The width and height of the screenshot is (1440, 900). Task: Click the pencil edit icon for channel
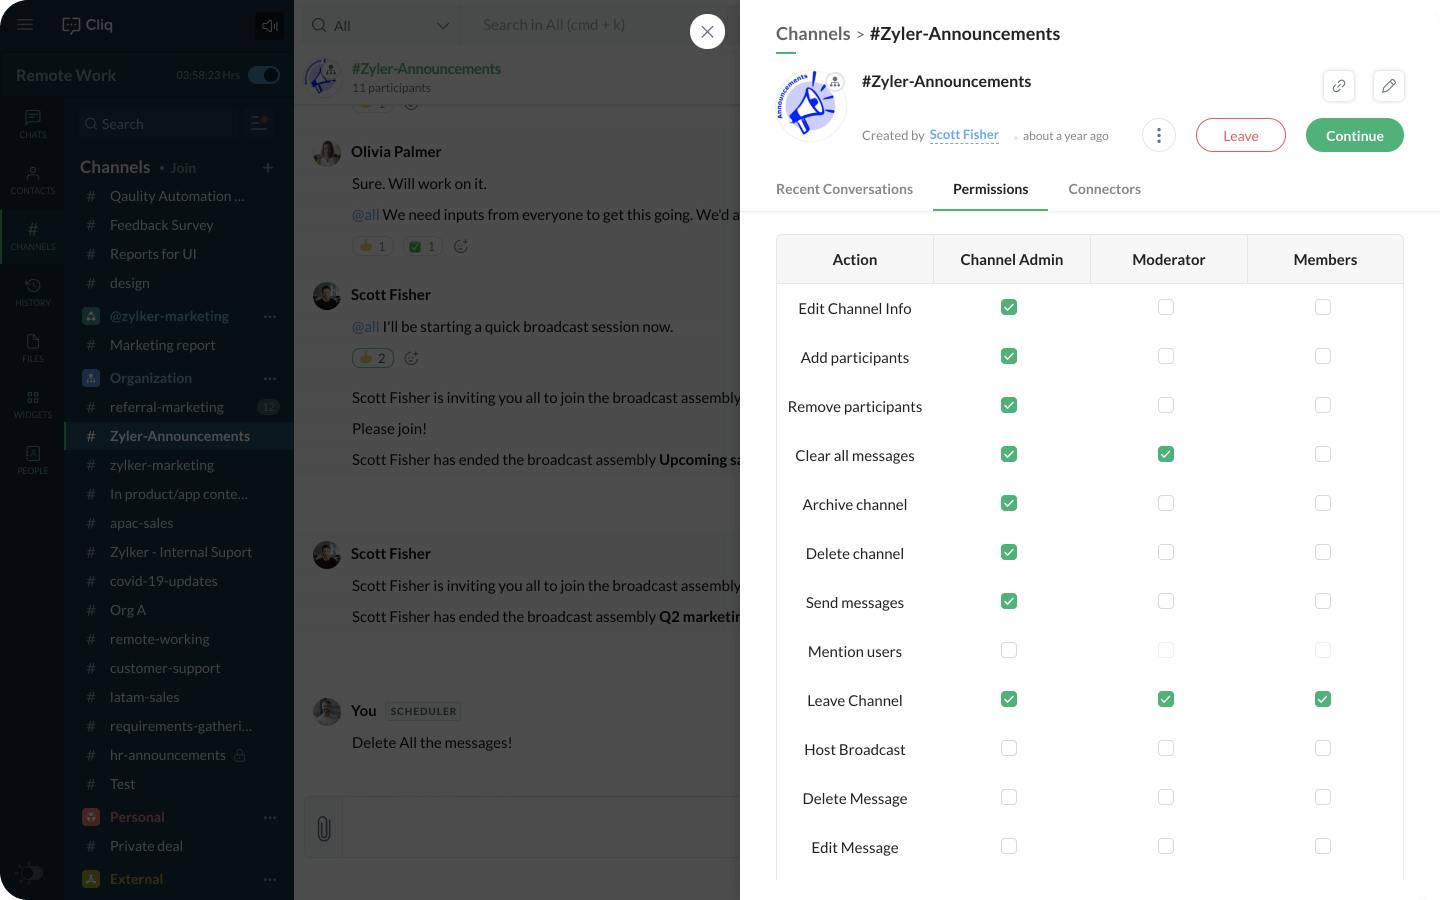tap(1388, 86)
